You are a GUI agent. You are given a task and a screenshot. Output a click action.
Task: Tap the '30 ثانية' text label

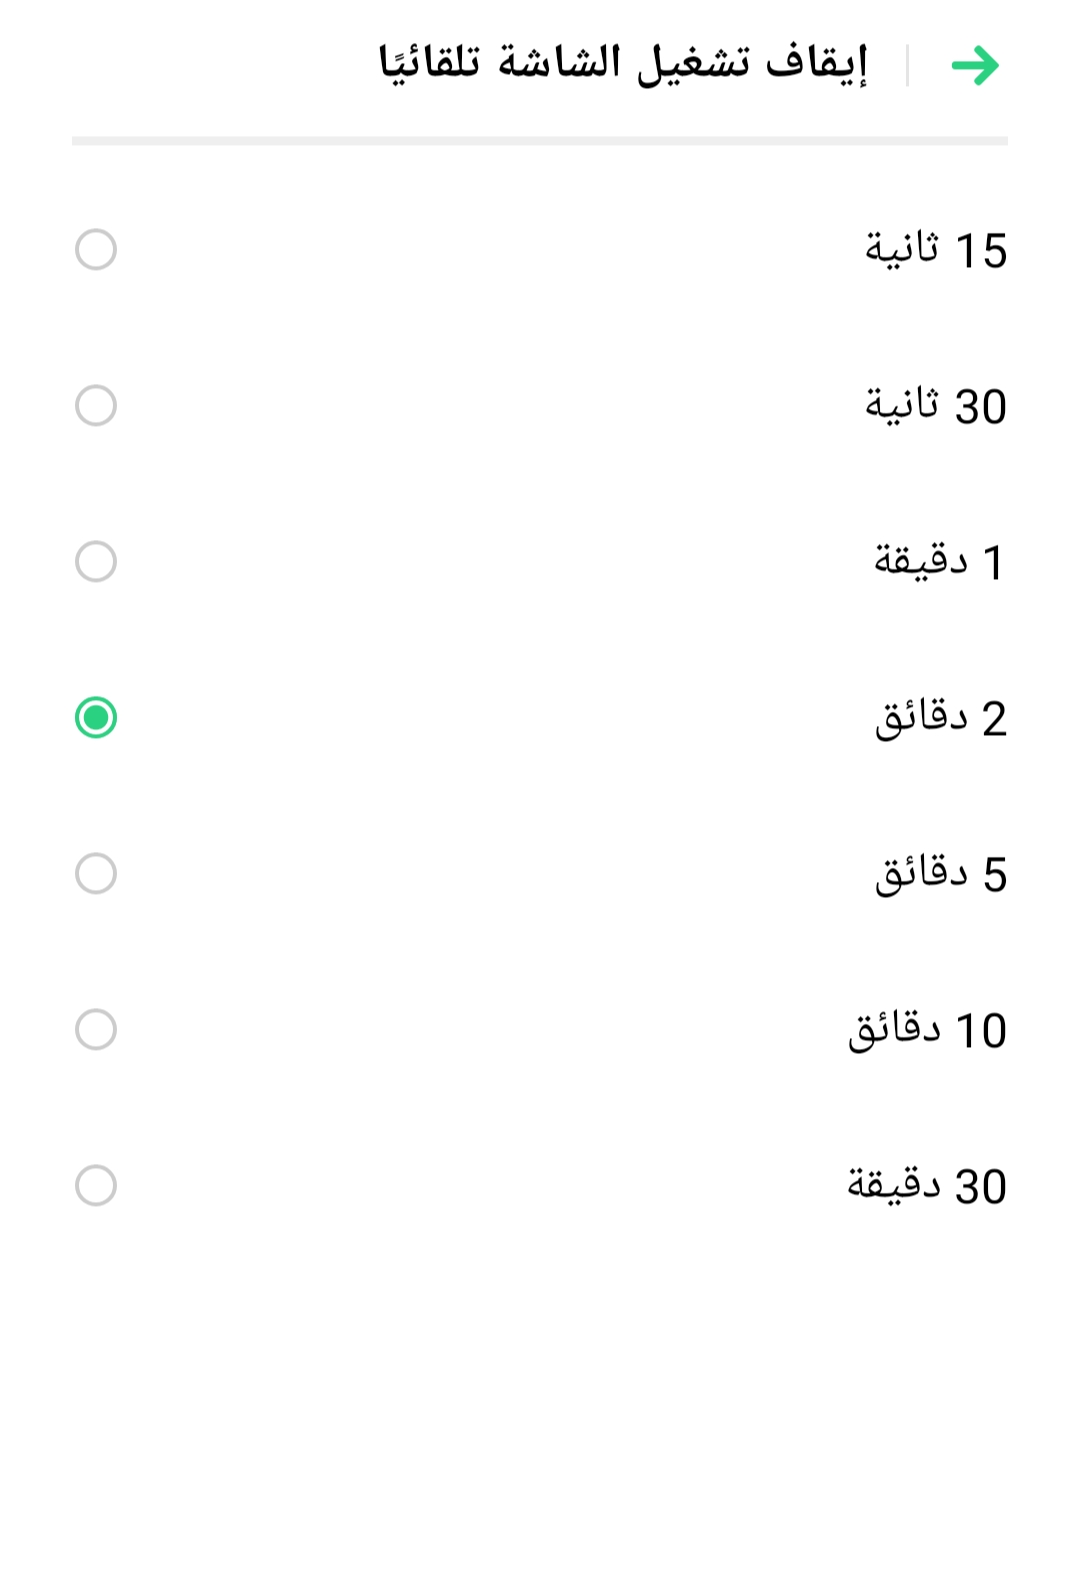(935, 406)
